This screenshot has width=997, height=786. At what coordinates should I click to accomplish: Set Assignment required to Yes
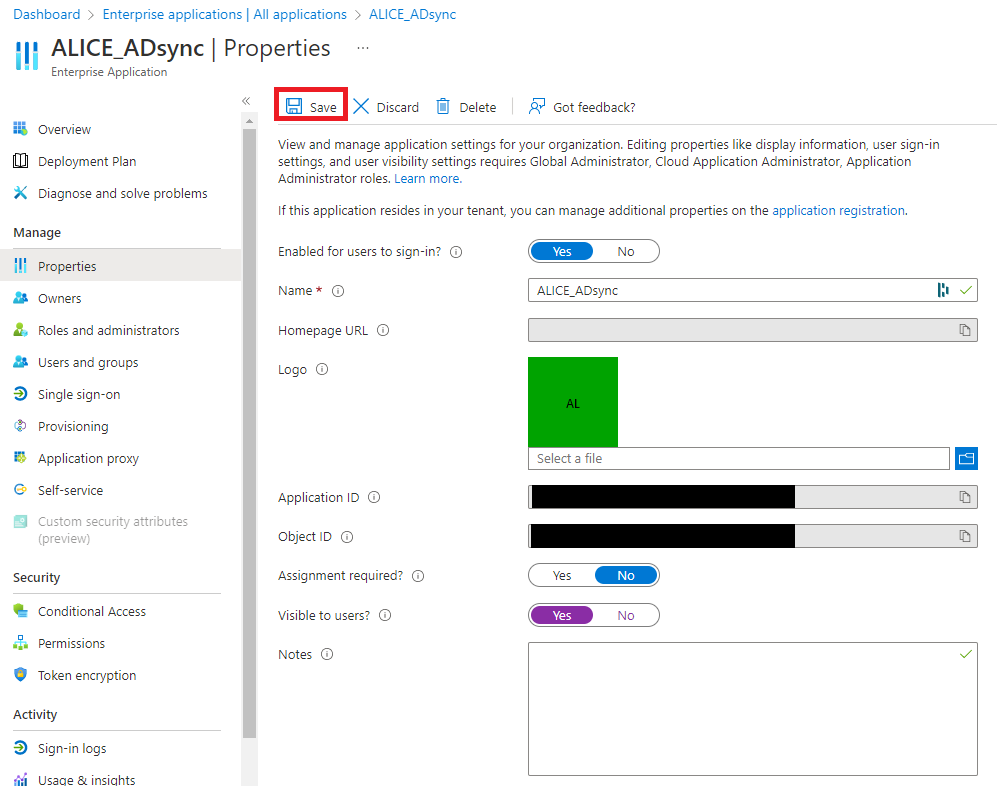(561, 576)
